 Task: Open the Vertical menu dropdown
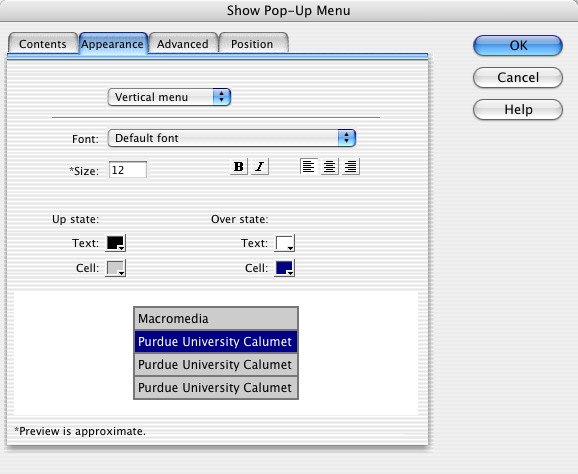[169, 97]
